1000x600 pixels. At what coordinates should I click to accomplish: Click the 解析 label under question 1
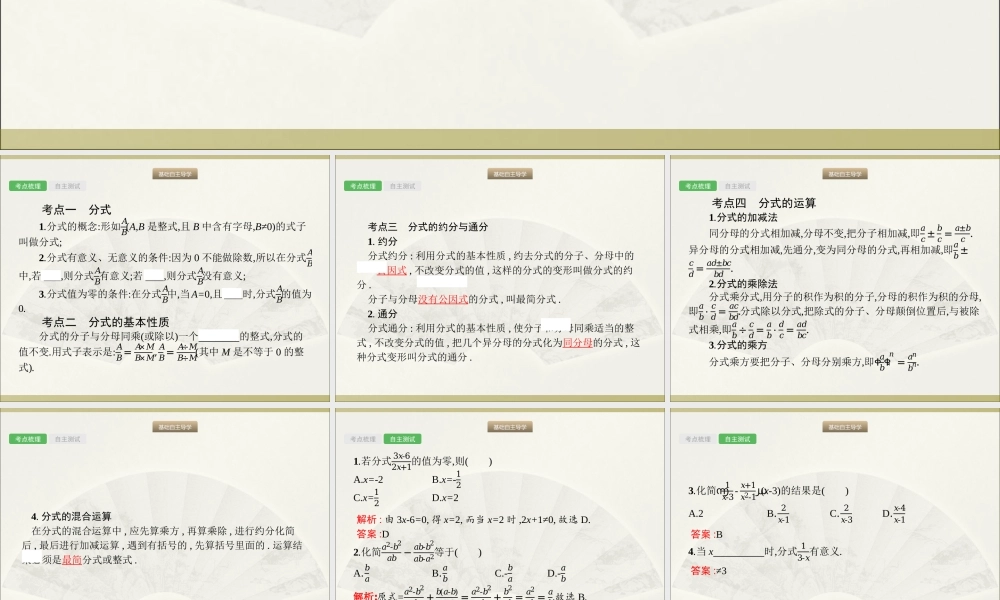coord(365,519)
